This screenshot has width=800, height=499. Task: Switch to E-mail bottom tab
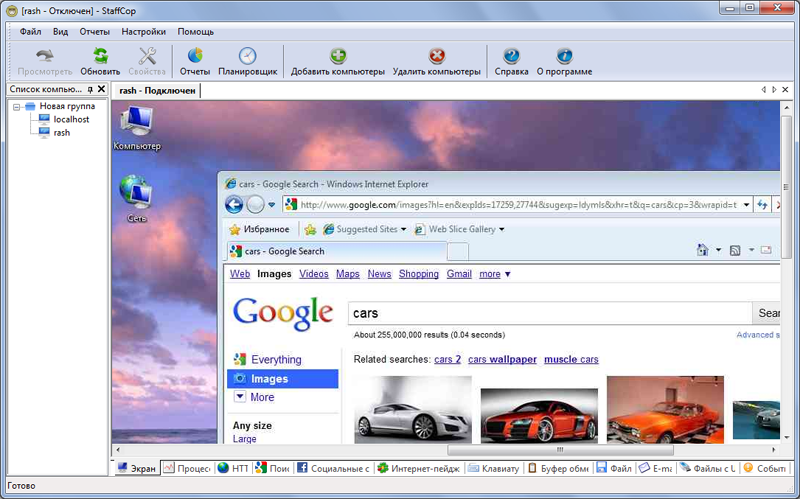656,468
